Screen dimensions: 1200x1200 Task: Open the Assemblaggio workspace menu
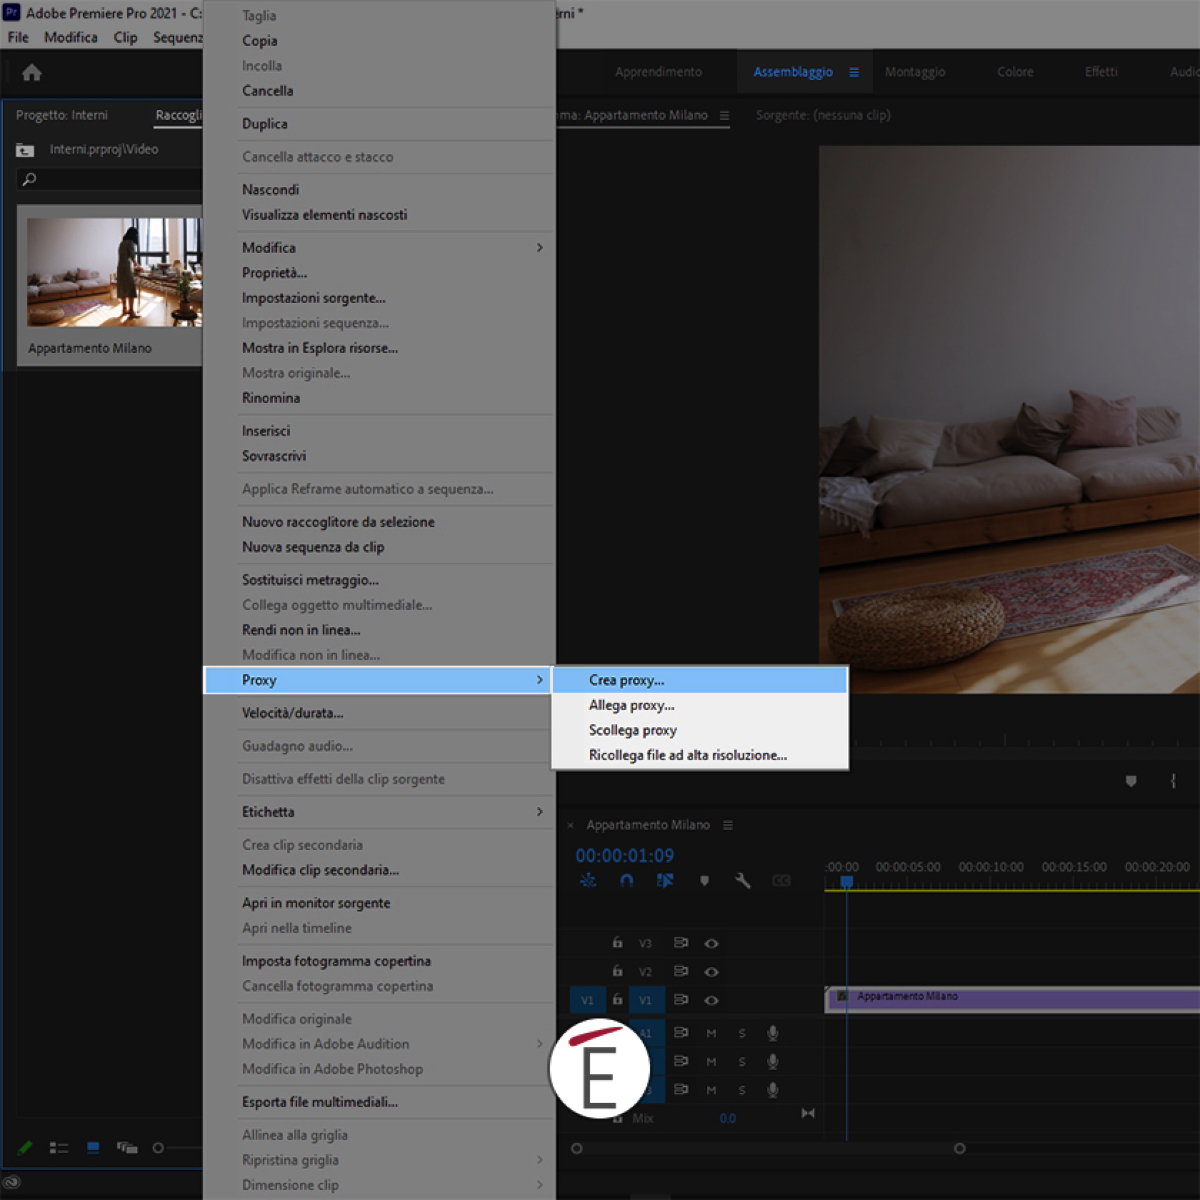tap(854, 72)
